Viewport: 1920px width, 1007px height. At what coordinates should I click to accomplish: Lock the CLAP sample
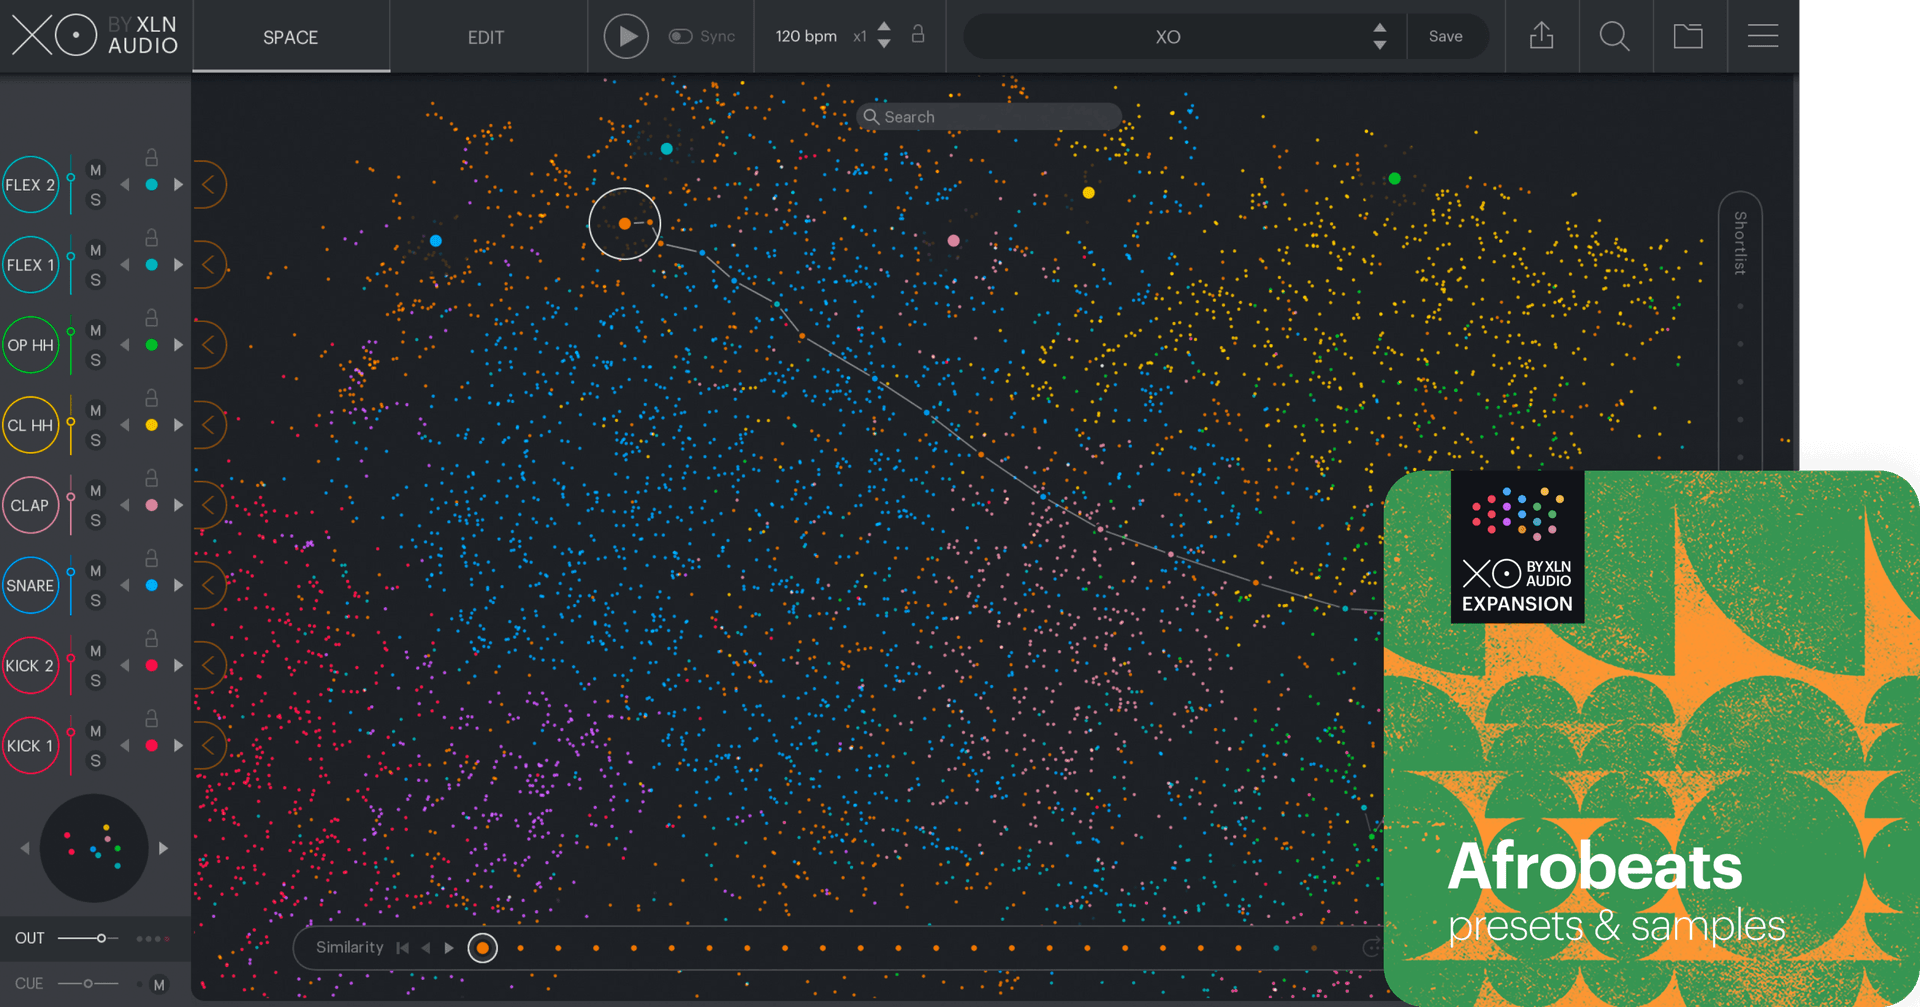tap(151, 477)
